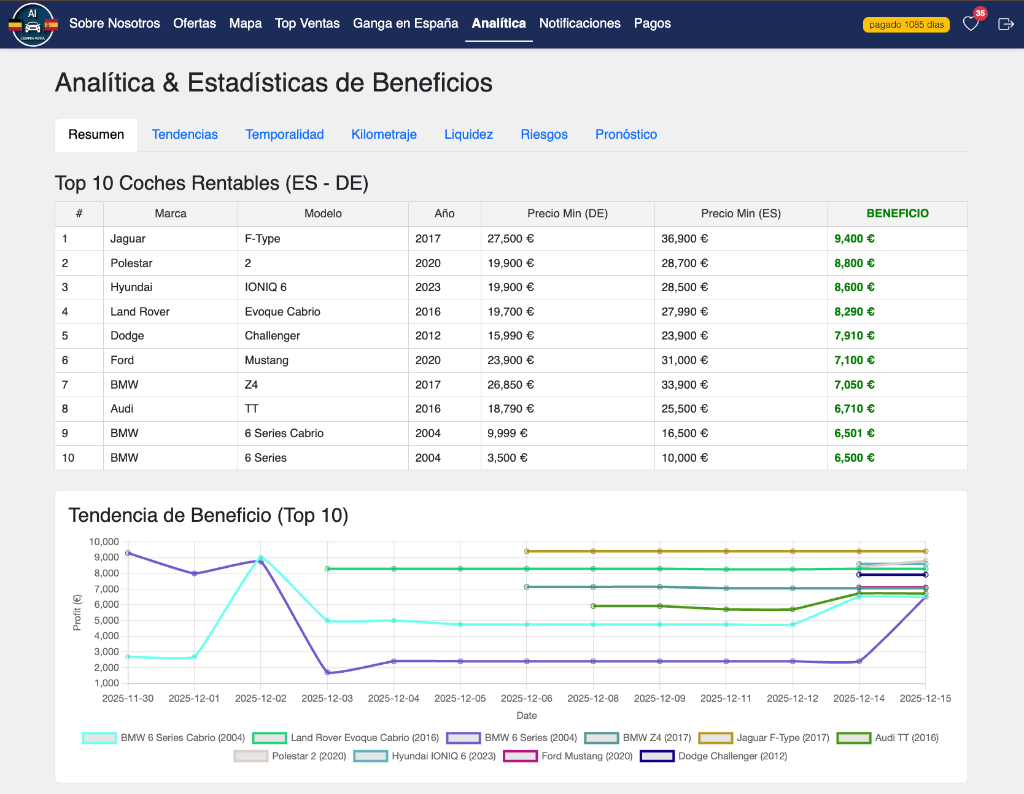Open favorites via the heart icon
This screenshot has width=1024, height=794.
tap(970, 24)
